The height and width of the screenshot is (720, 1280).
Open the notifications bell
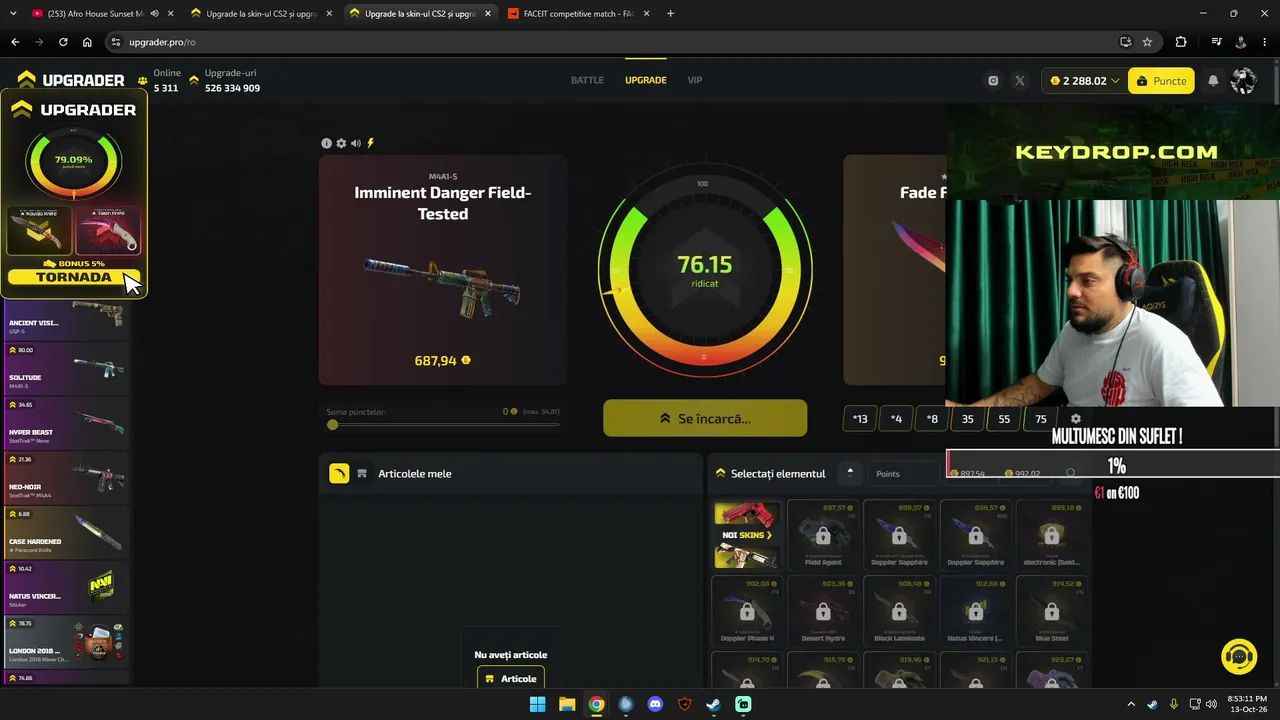coord(1213,81)
